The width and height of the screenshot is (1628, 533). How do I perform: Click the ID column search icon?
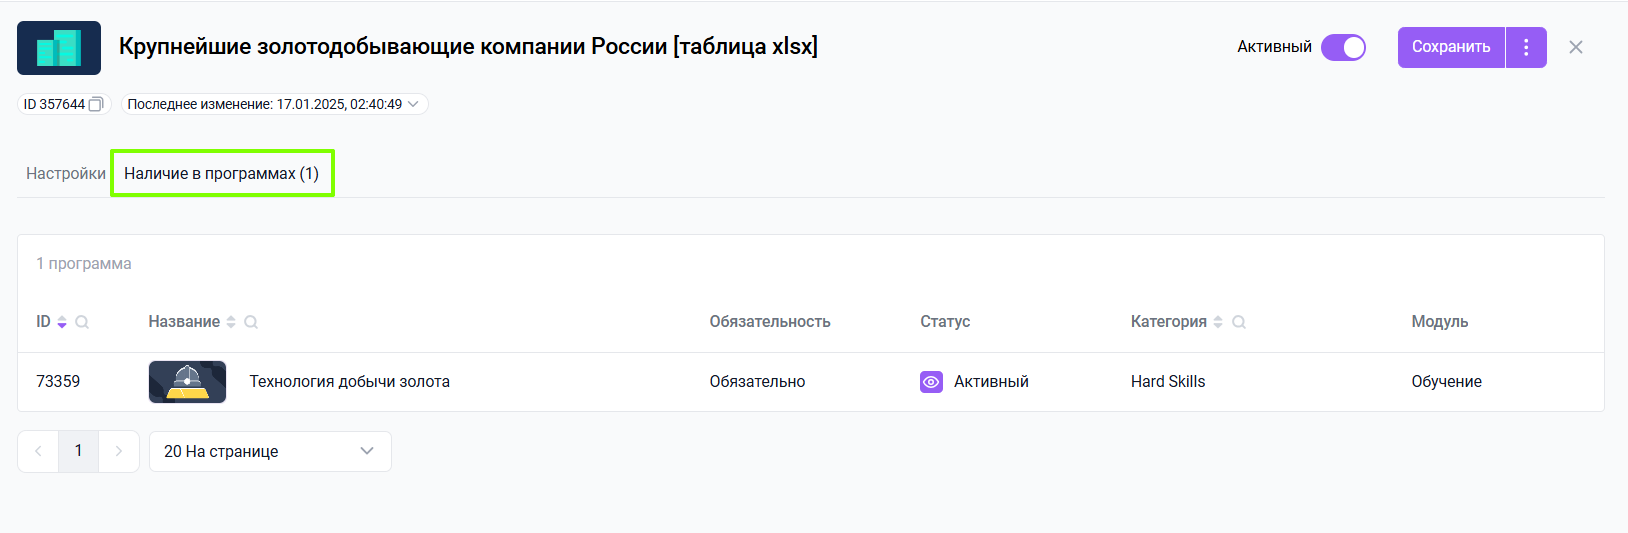point(82,322)
